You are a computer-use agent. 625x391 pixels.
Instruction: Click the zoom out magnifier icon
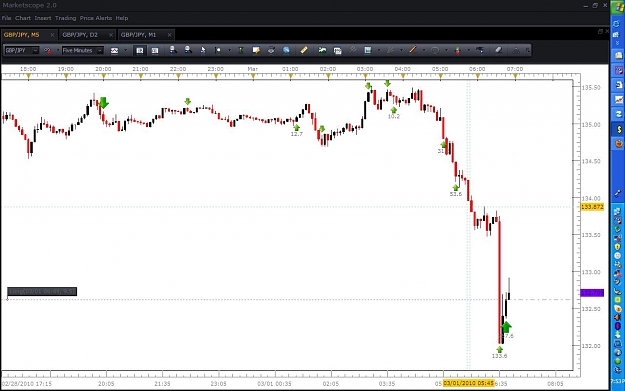pos(188,50)
